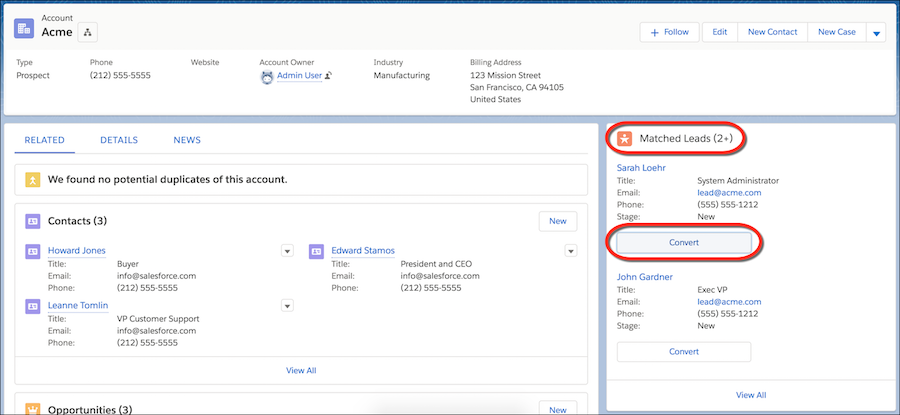Click the Opportunities (3) heading
The width and height of the screenshot is (900, 415).
pyautogui.click(x=90, y=410)
